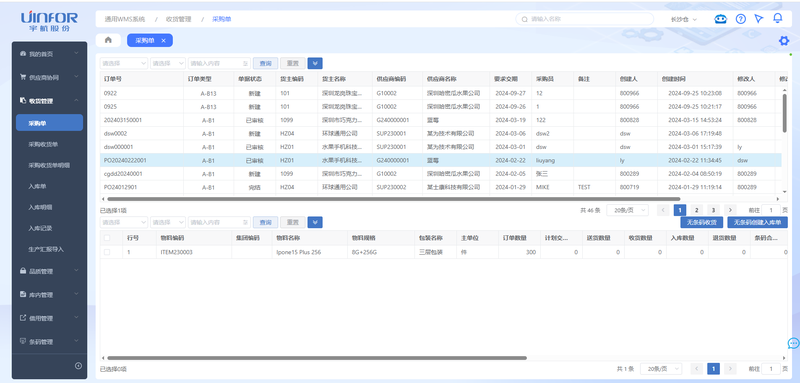
Task: Click the search magnifier icon in header
Action: click(524, 19)
